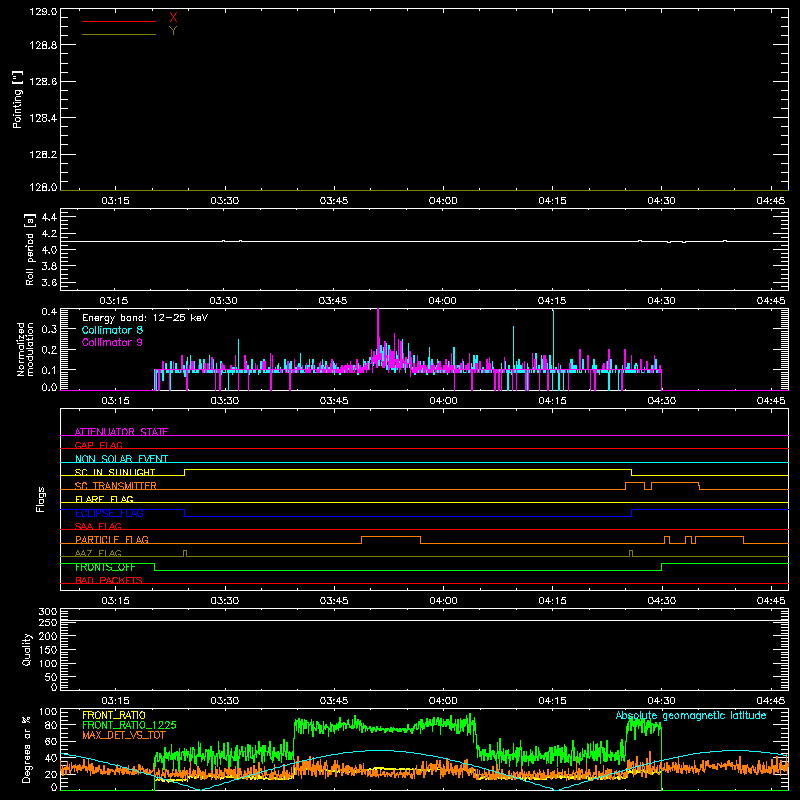Select the 'FLARE_FLAG' flag label

pyautogui.click(x=104, y=499)
